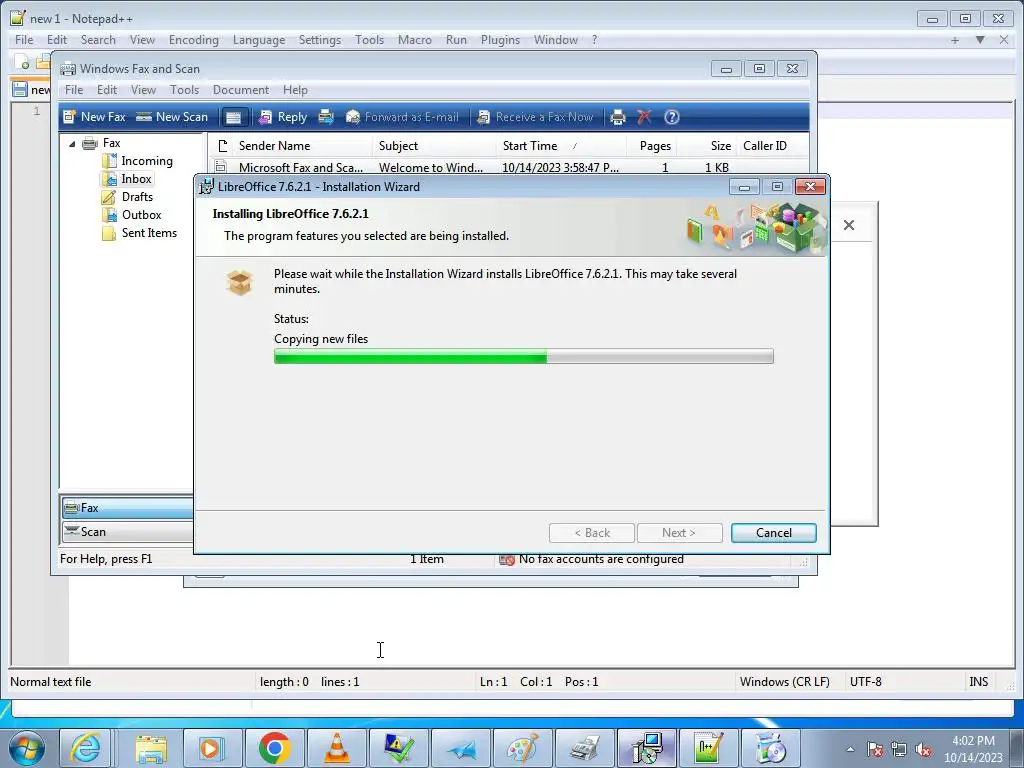The image size is (1024, 768).
Task: Click the printer icon in Fax toolbar
Action: pyautogui.click(x=617, y=117)
